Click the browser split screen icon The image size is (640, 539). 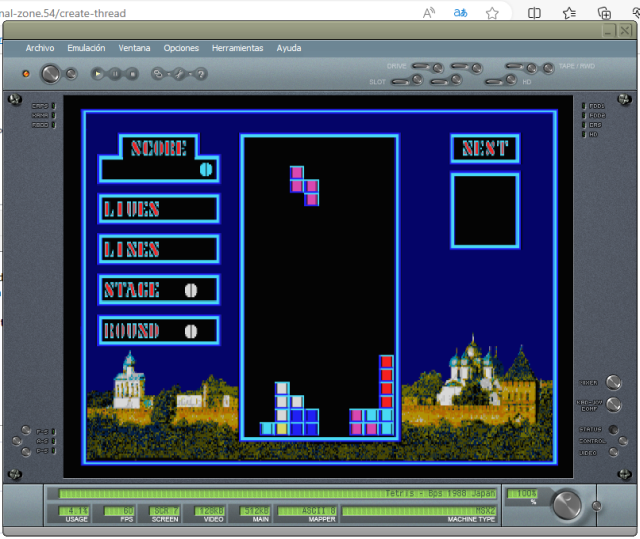pyautogui.click(x=534, y=13)
